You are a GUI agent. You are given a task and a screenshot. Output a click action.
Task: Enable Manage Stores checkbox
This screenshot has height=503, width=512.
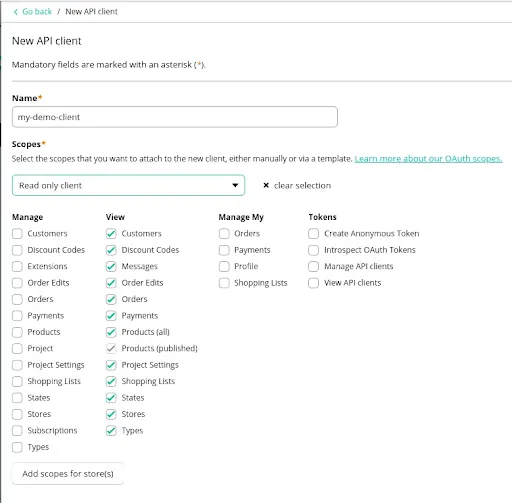coord(17,414)
